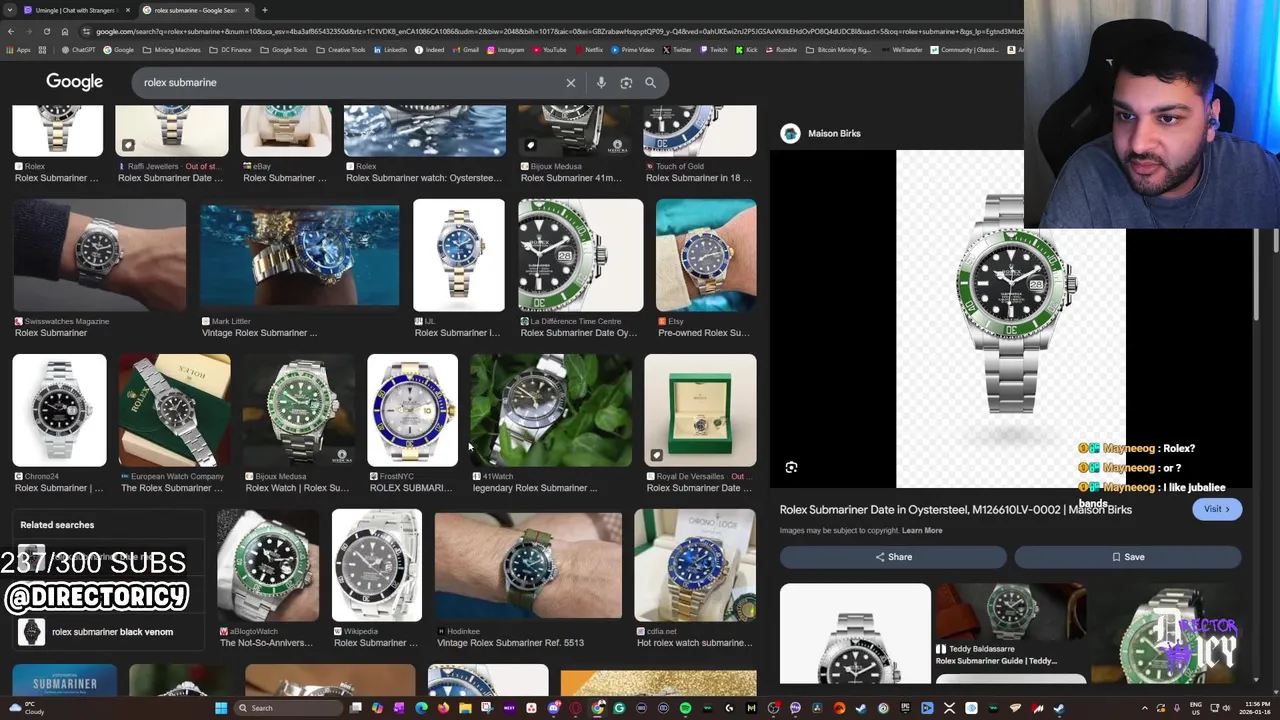Open Maison Birks source favicon
This screenshot has height=720, width=1280.
[x=790, y=133]
